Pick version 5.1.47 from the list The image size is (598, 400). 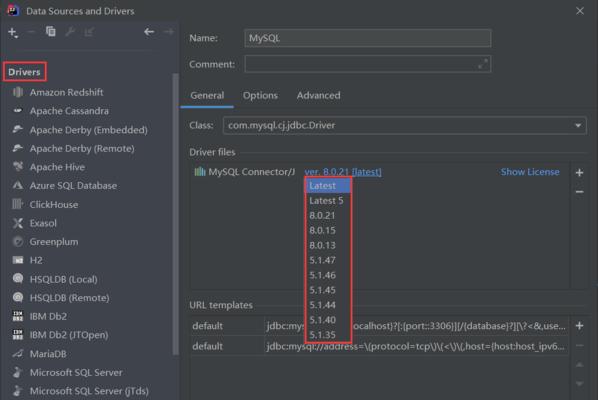click(x=328, y=260)
